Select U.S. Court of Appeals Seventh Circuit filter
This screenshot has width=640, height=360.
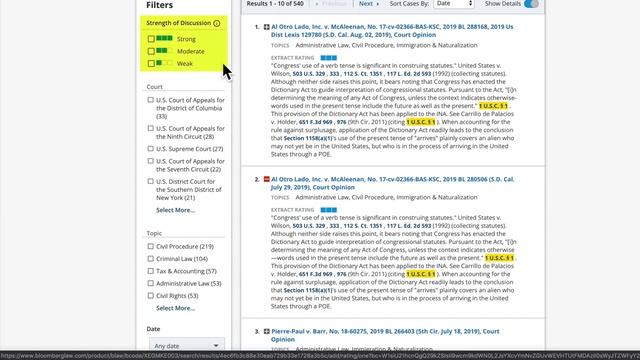(151, 161)
